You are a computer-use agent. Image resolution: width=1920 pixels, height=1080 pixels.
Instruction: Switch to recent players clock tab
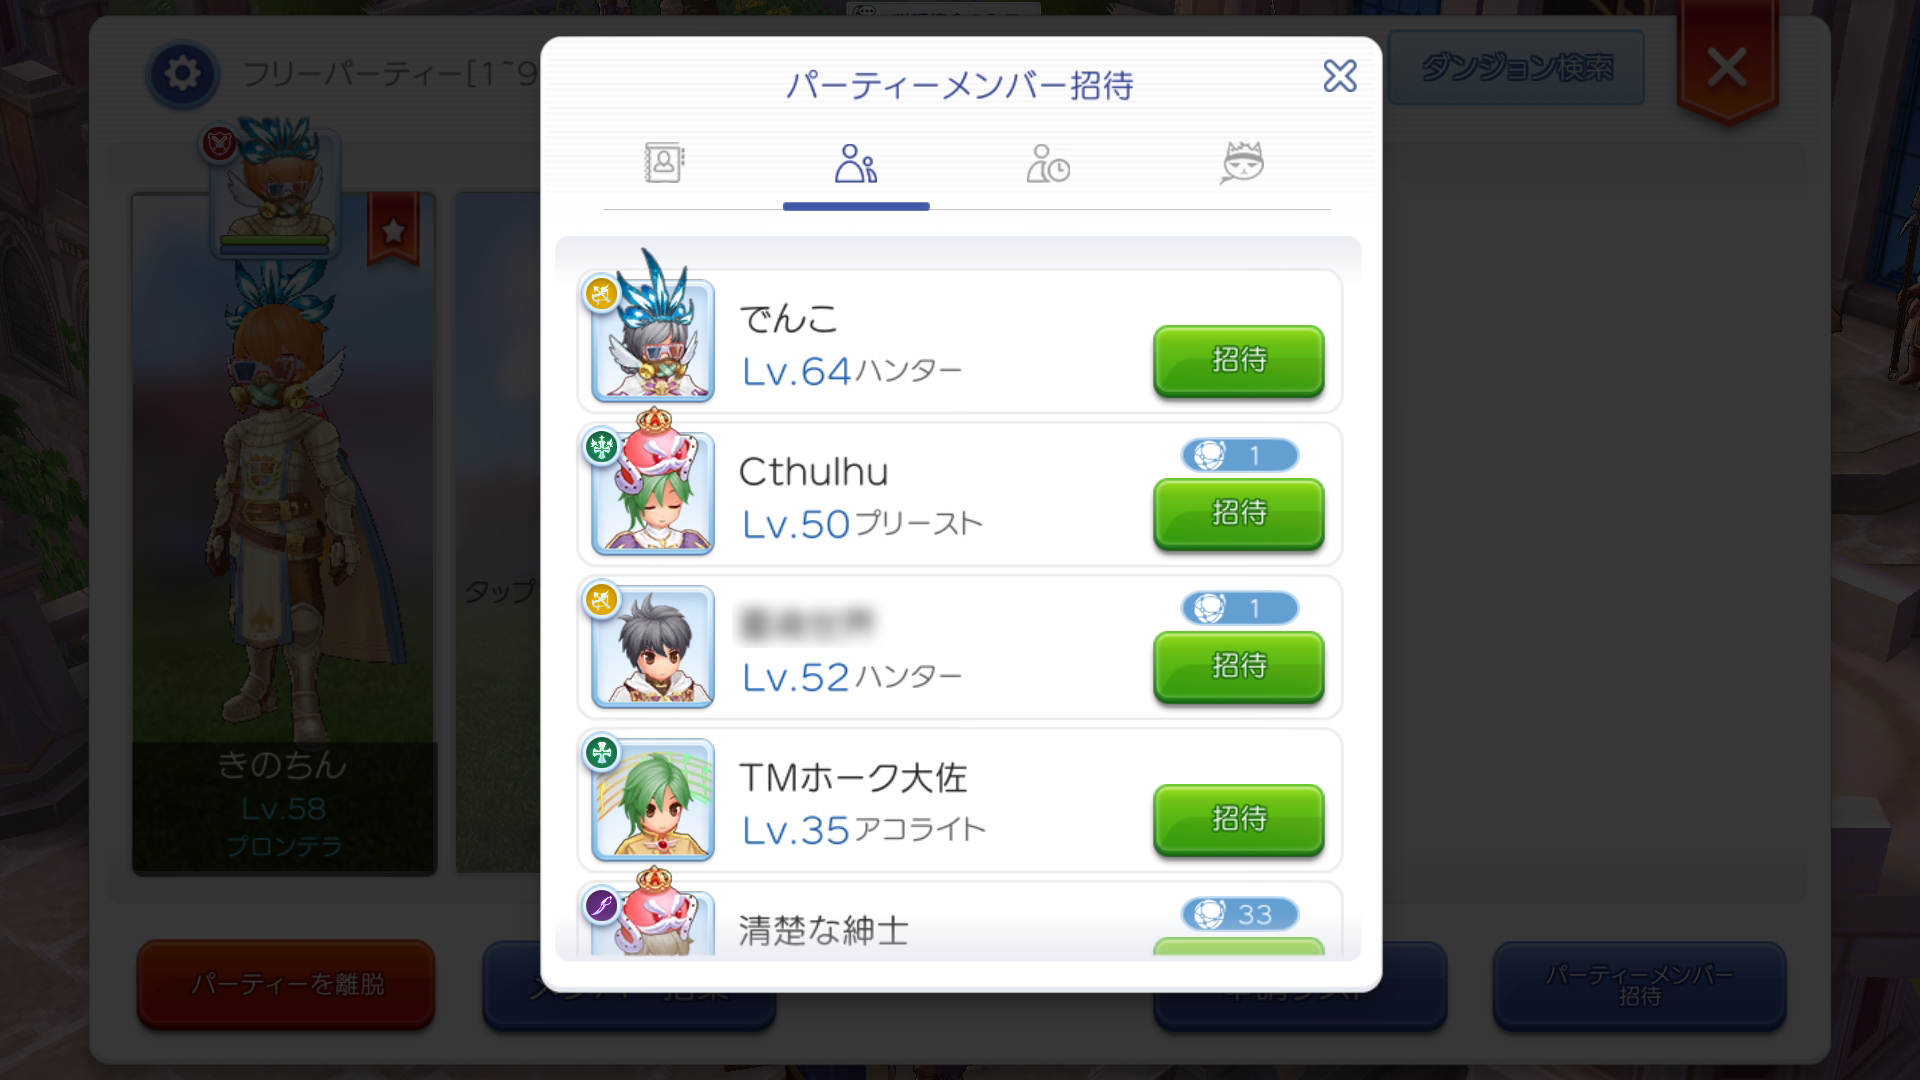[x=1048, y=163]
